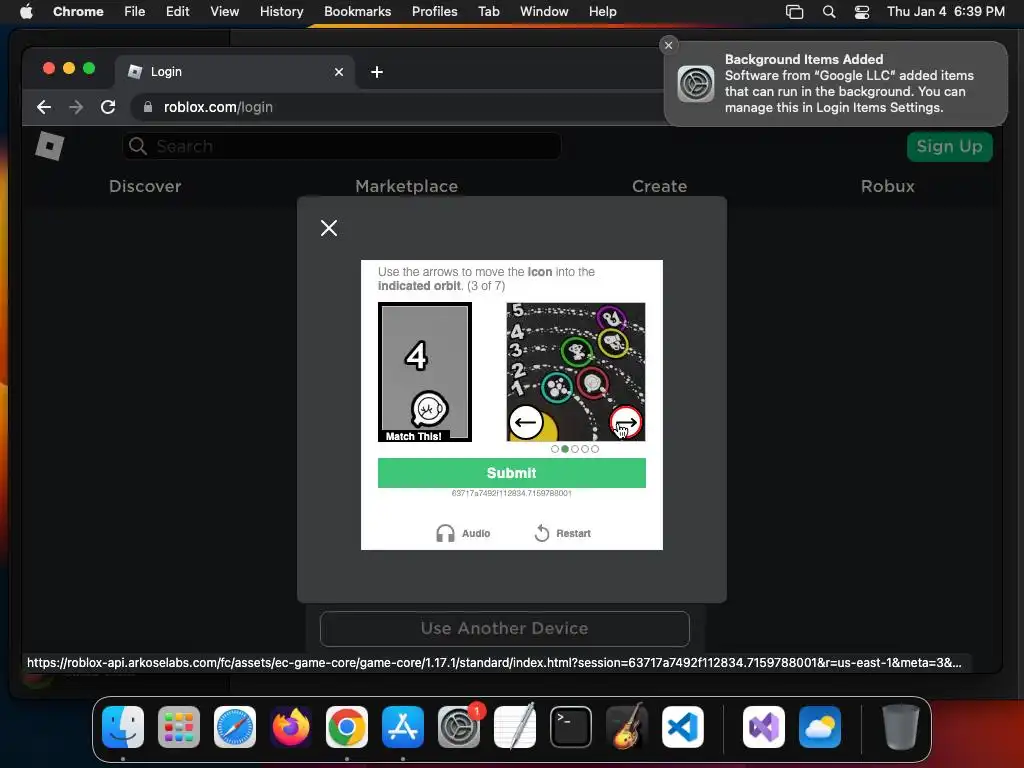This screenshot has height=768, width=1024.
Task: Open TextEdit from the Dock
Action: point(515,726)
